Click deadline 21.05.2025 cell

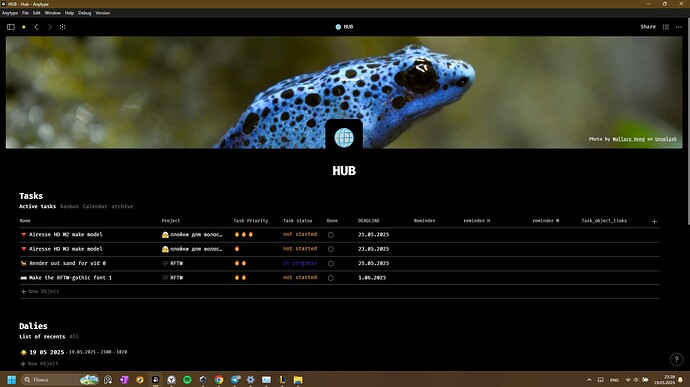coord(374,235)
